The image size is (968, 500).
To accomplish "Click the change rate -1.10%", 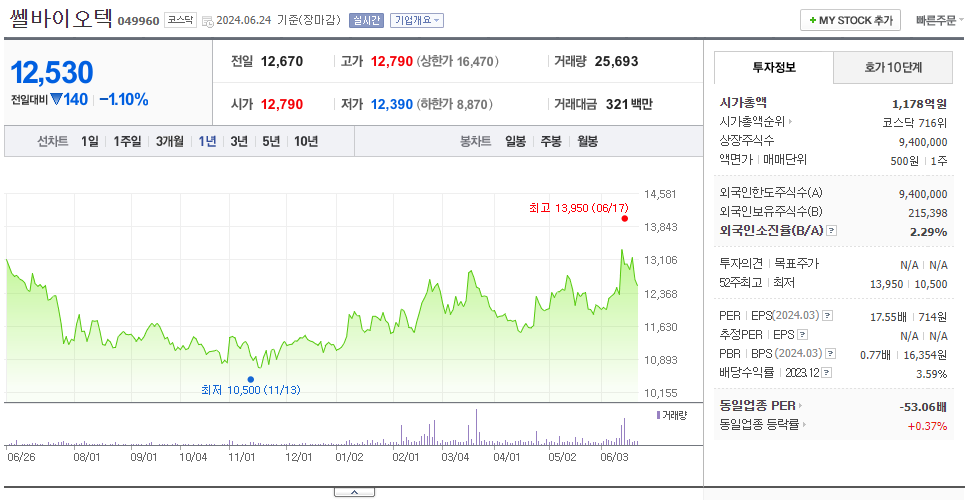I will [123, 99].
